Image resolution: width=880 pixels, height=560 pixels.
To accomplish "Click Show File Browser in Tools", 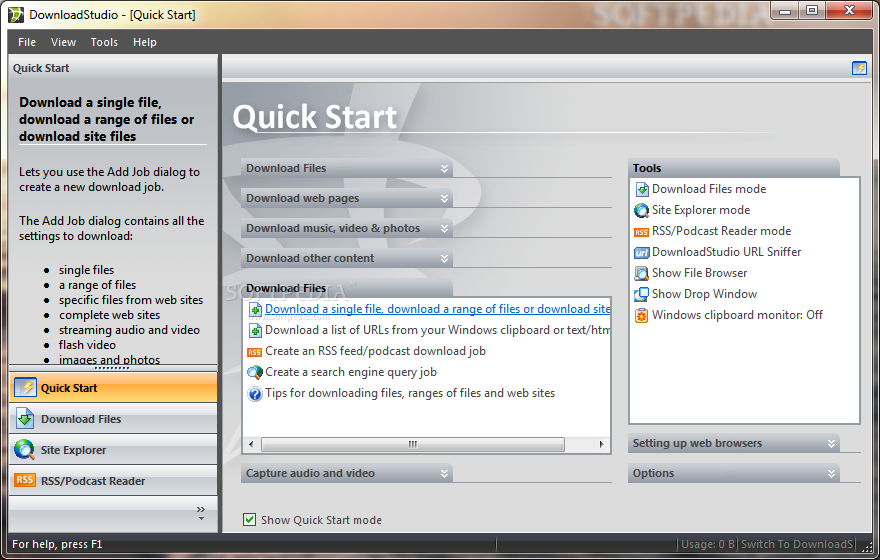I will tap(700, 273).
